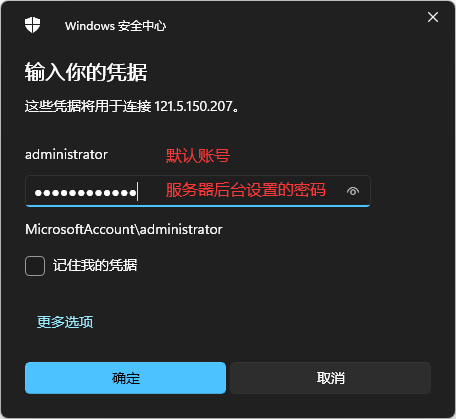Click the red 默认账号 annotation
Screen dimensions: 456x419
coord(198,156)
